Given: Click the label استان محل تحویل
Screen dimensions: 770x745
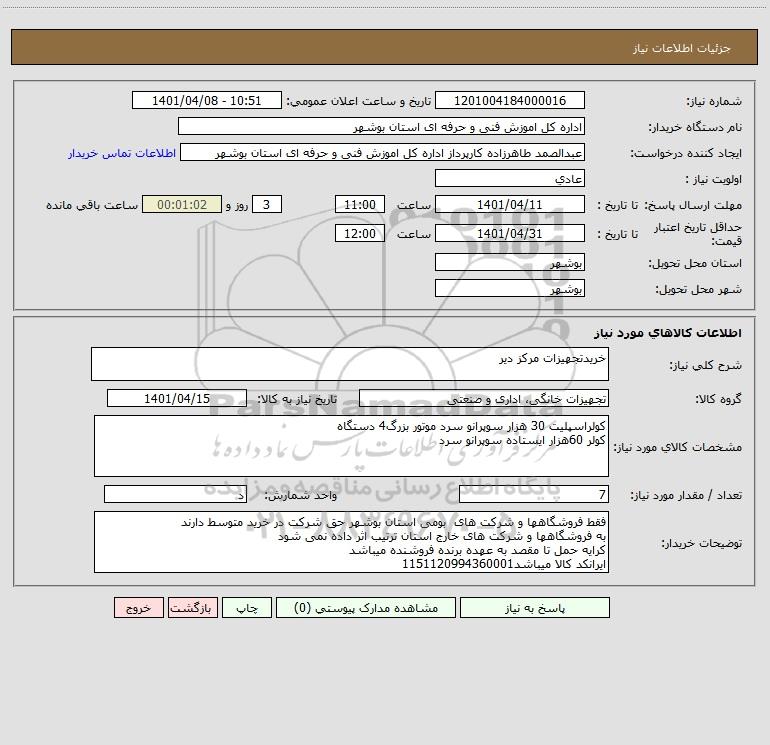Looking at the screenshot, I should 695,263.
